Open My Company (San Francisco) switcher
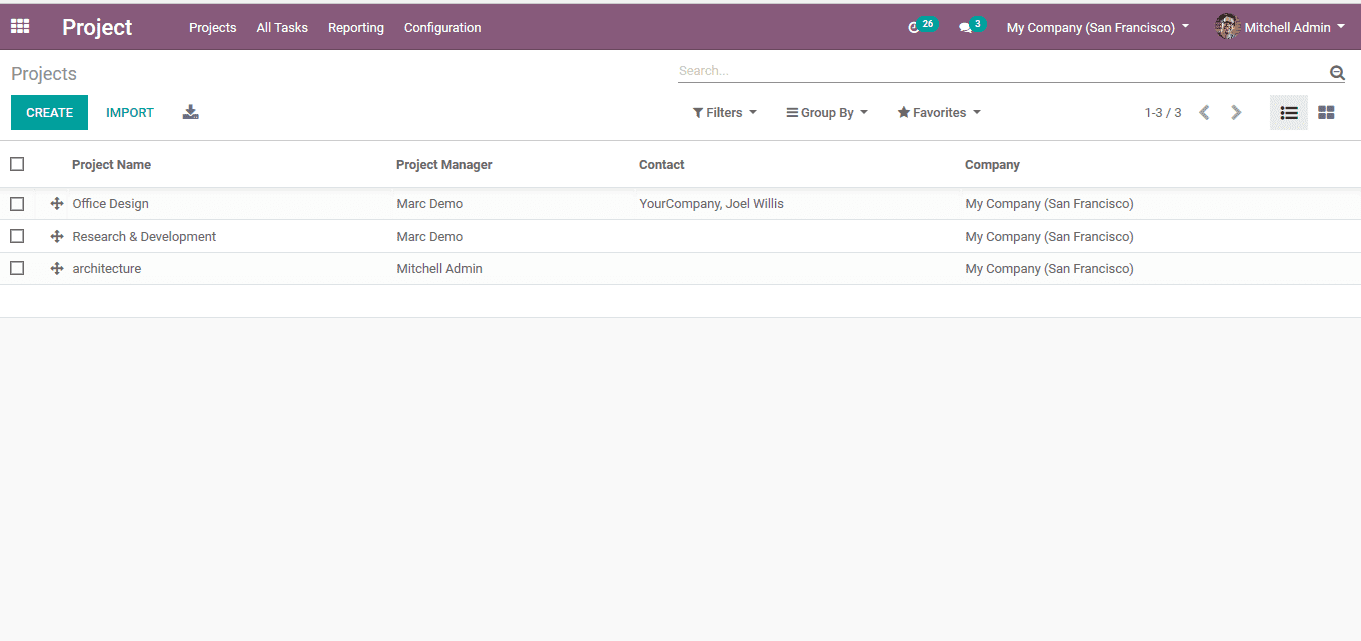 pos(1098,27)
